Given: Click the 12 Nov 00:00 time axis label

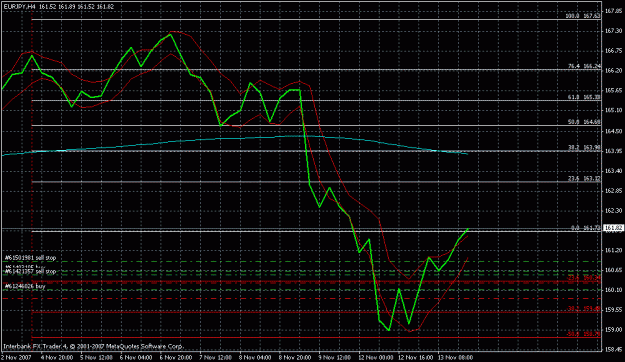Looking at the screenshot, I should click(x=376, y=357).
